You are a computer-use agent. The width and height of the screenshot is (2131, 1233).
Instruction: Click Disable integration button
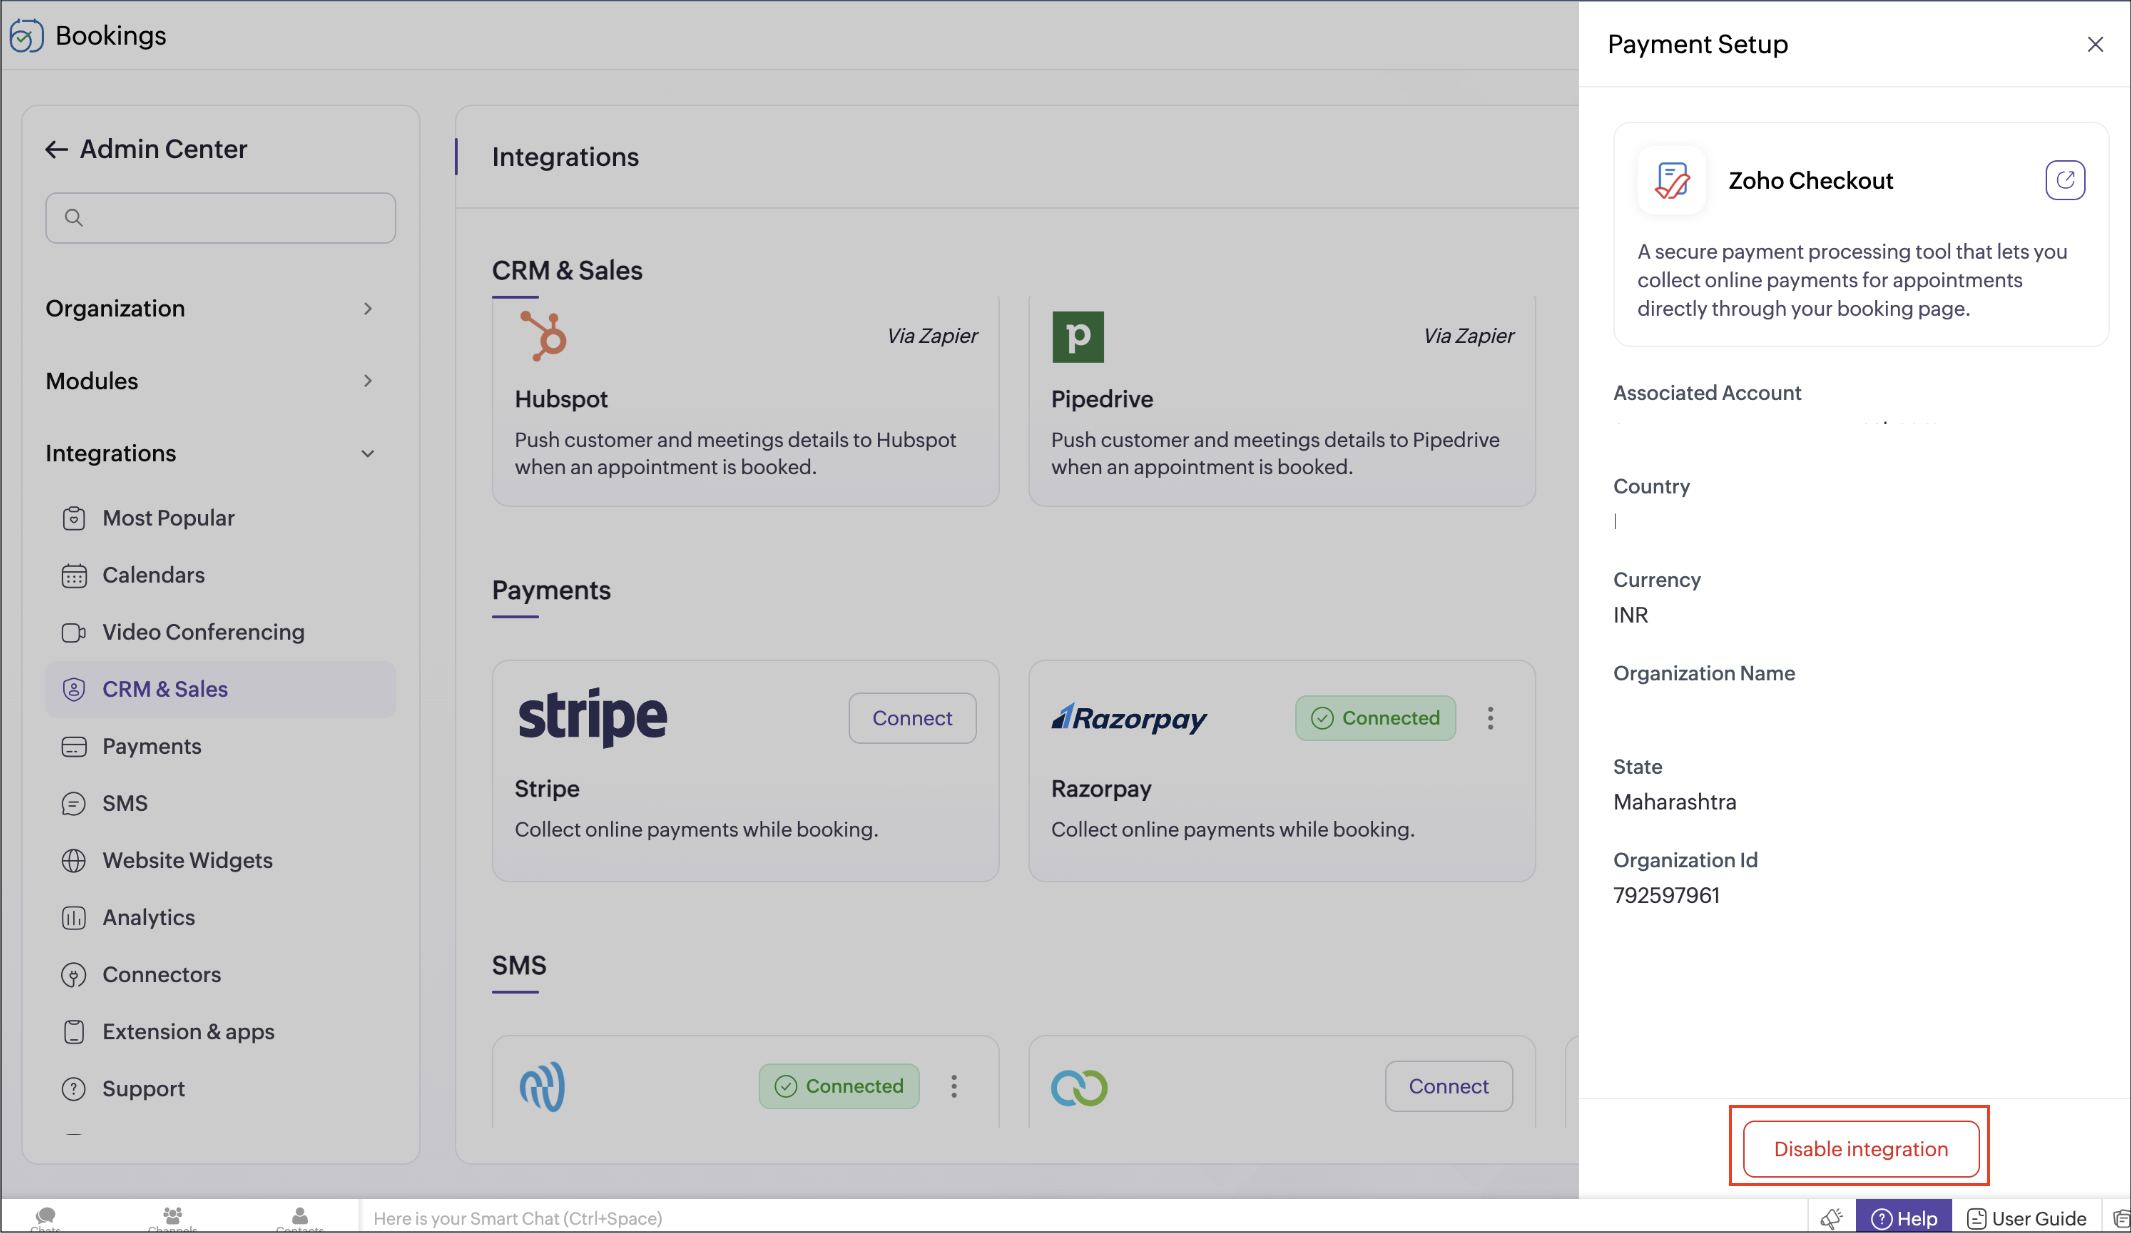click(1860, 1149)
